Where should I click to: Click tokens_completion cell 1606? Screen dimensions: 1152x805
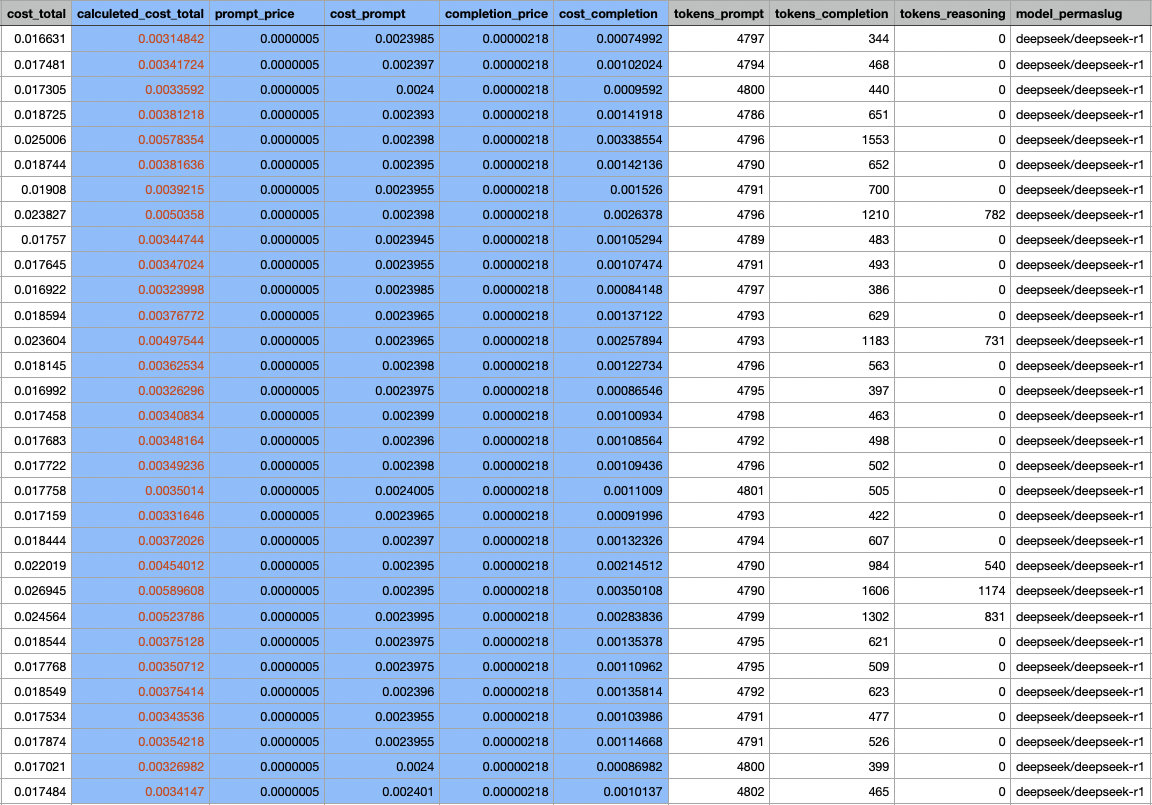[832, 591]
